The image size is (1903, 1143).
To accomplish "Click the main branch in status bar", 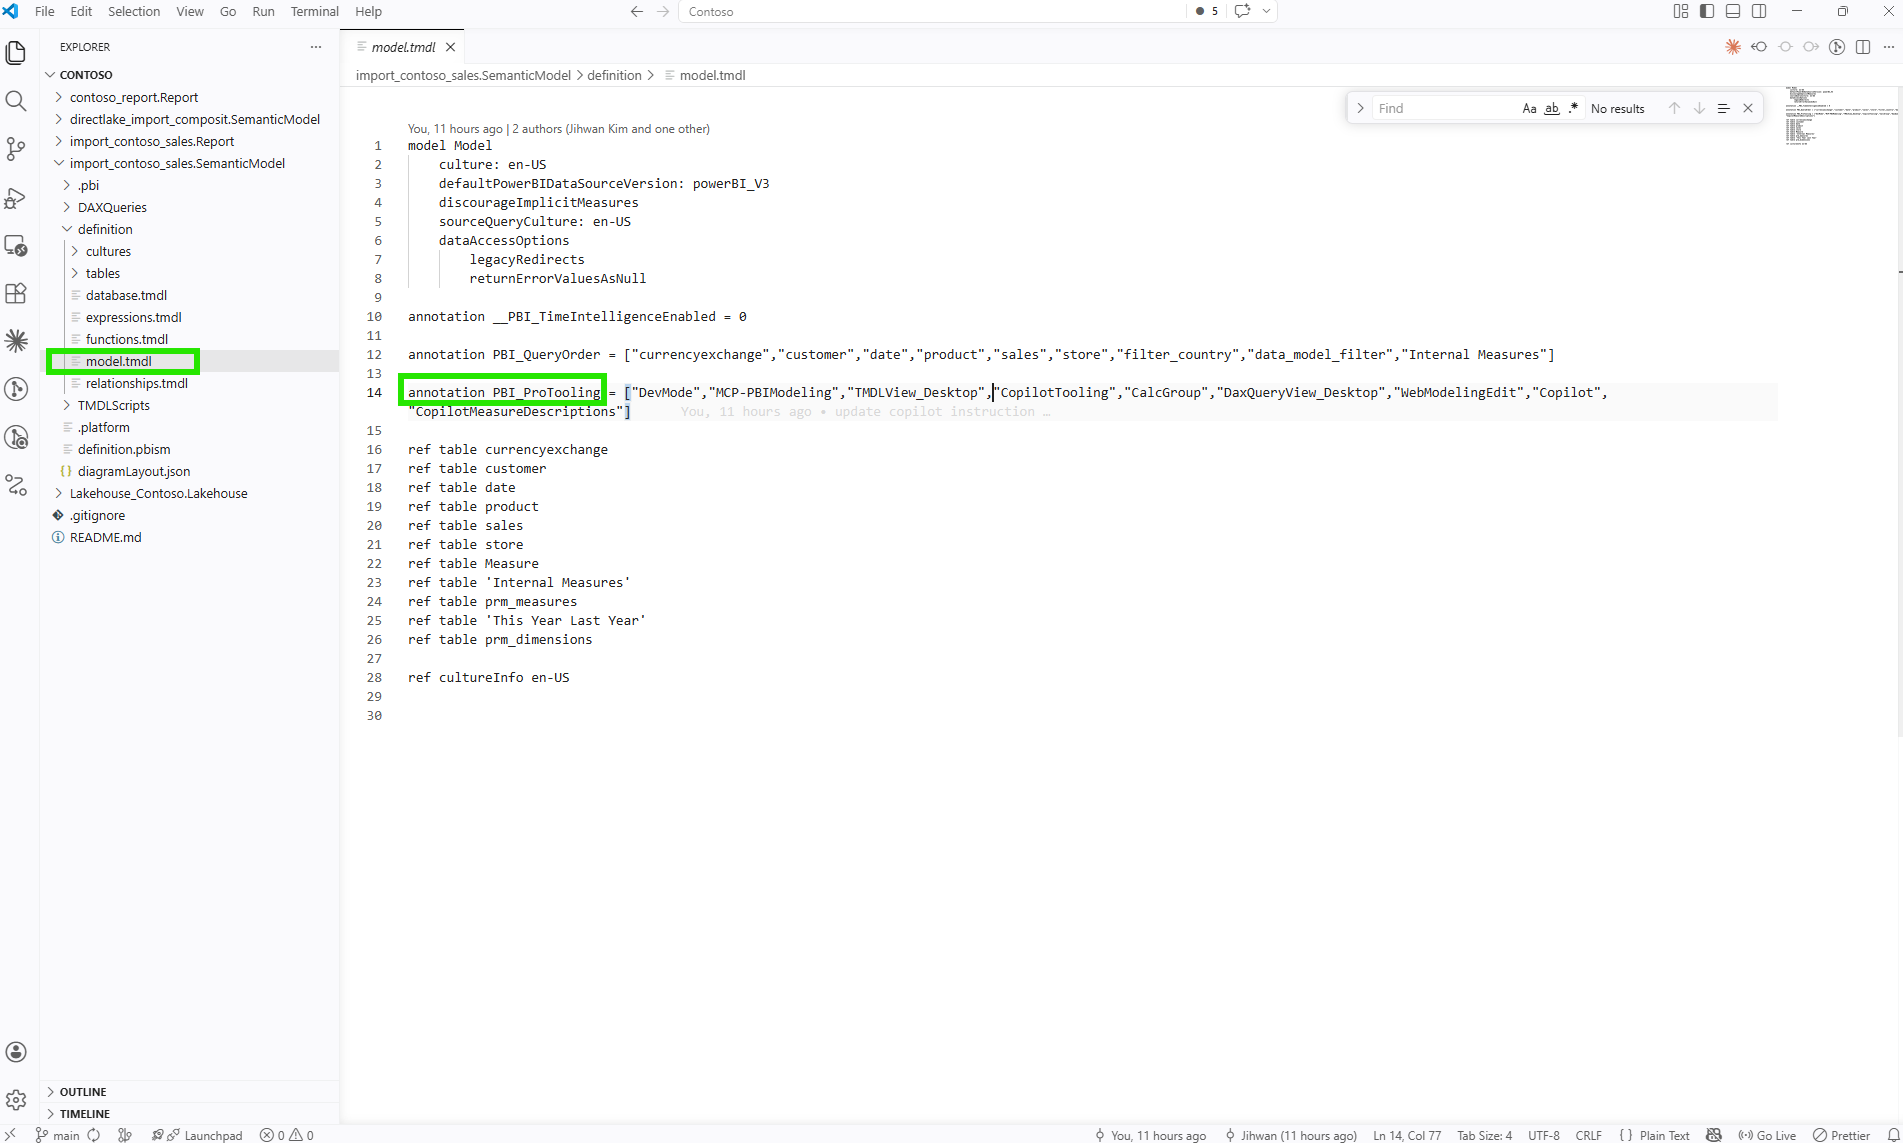I will pos(57,1135).
